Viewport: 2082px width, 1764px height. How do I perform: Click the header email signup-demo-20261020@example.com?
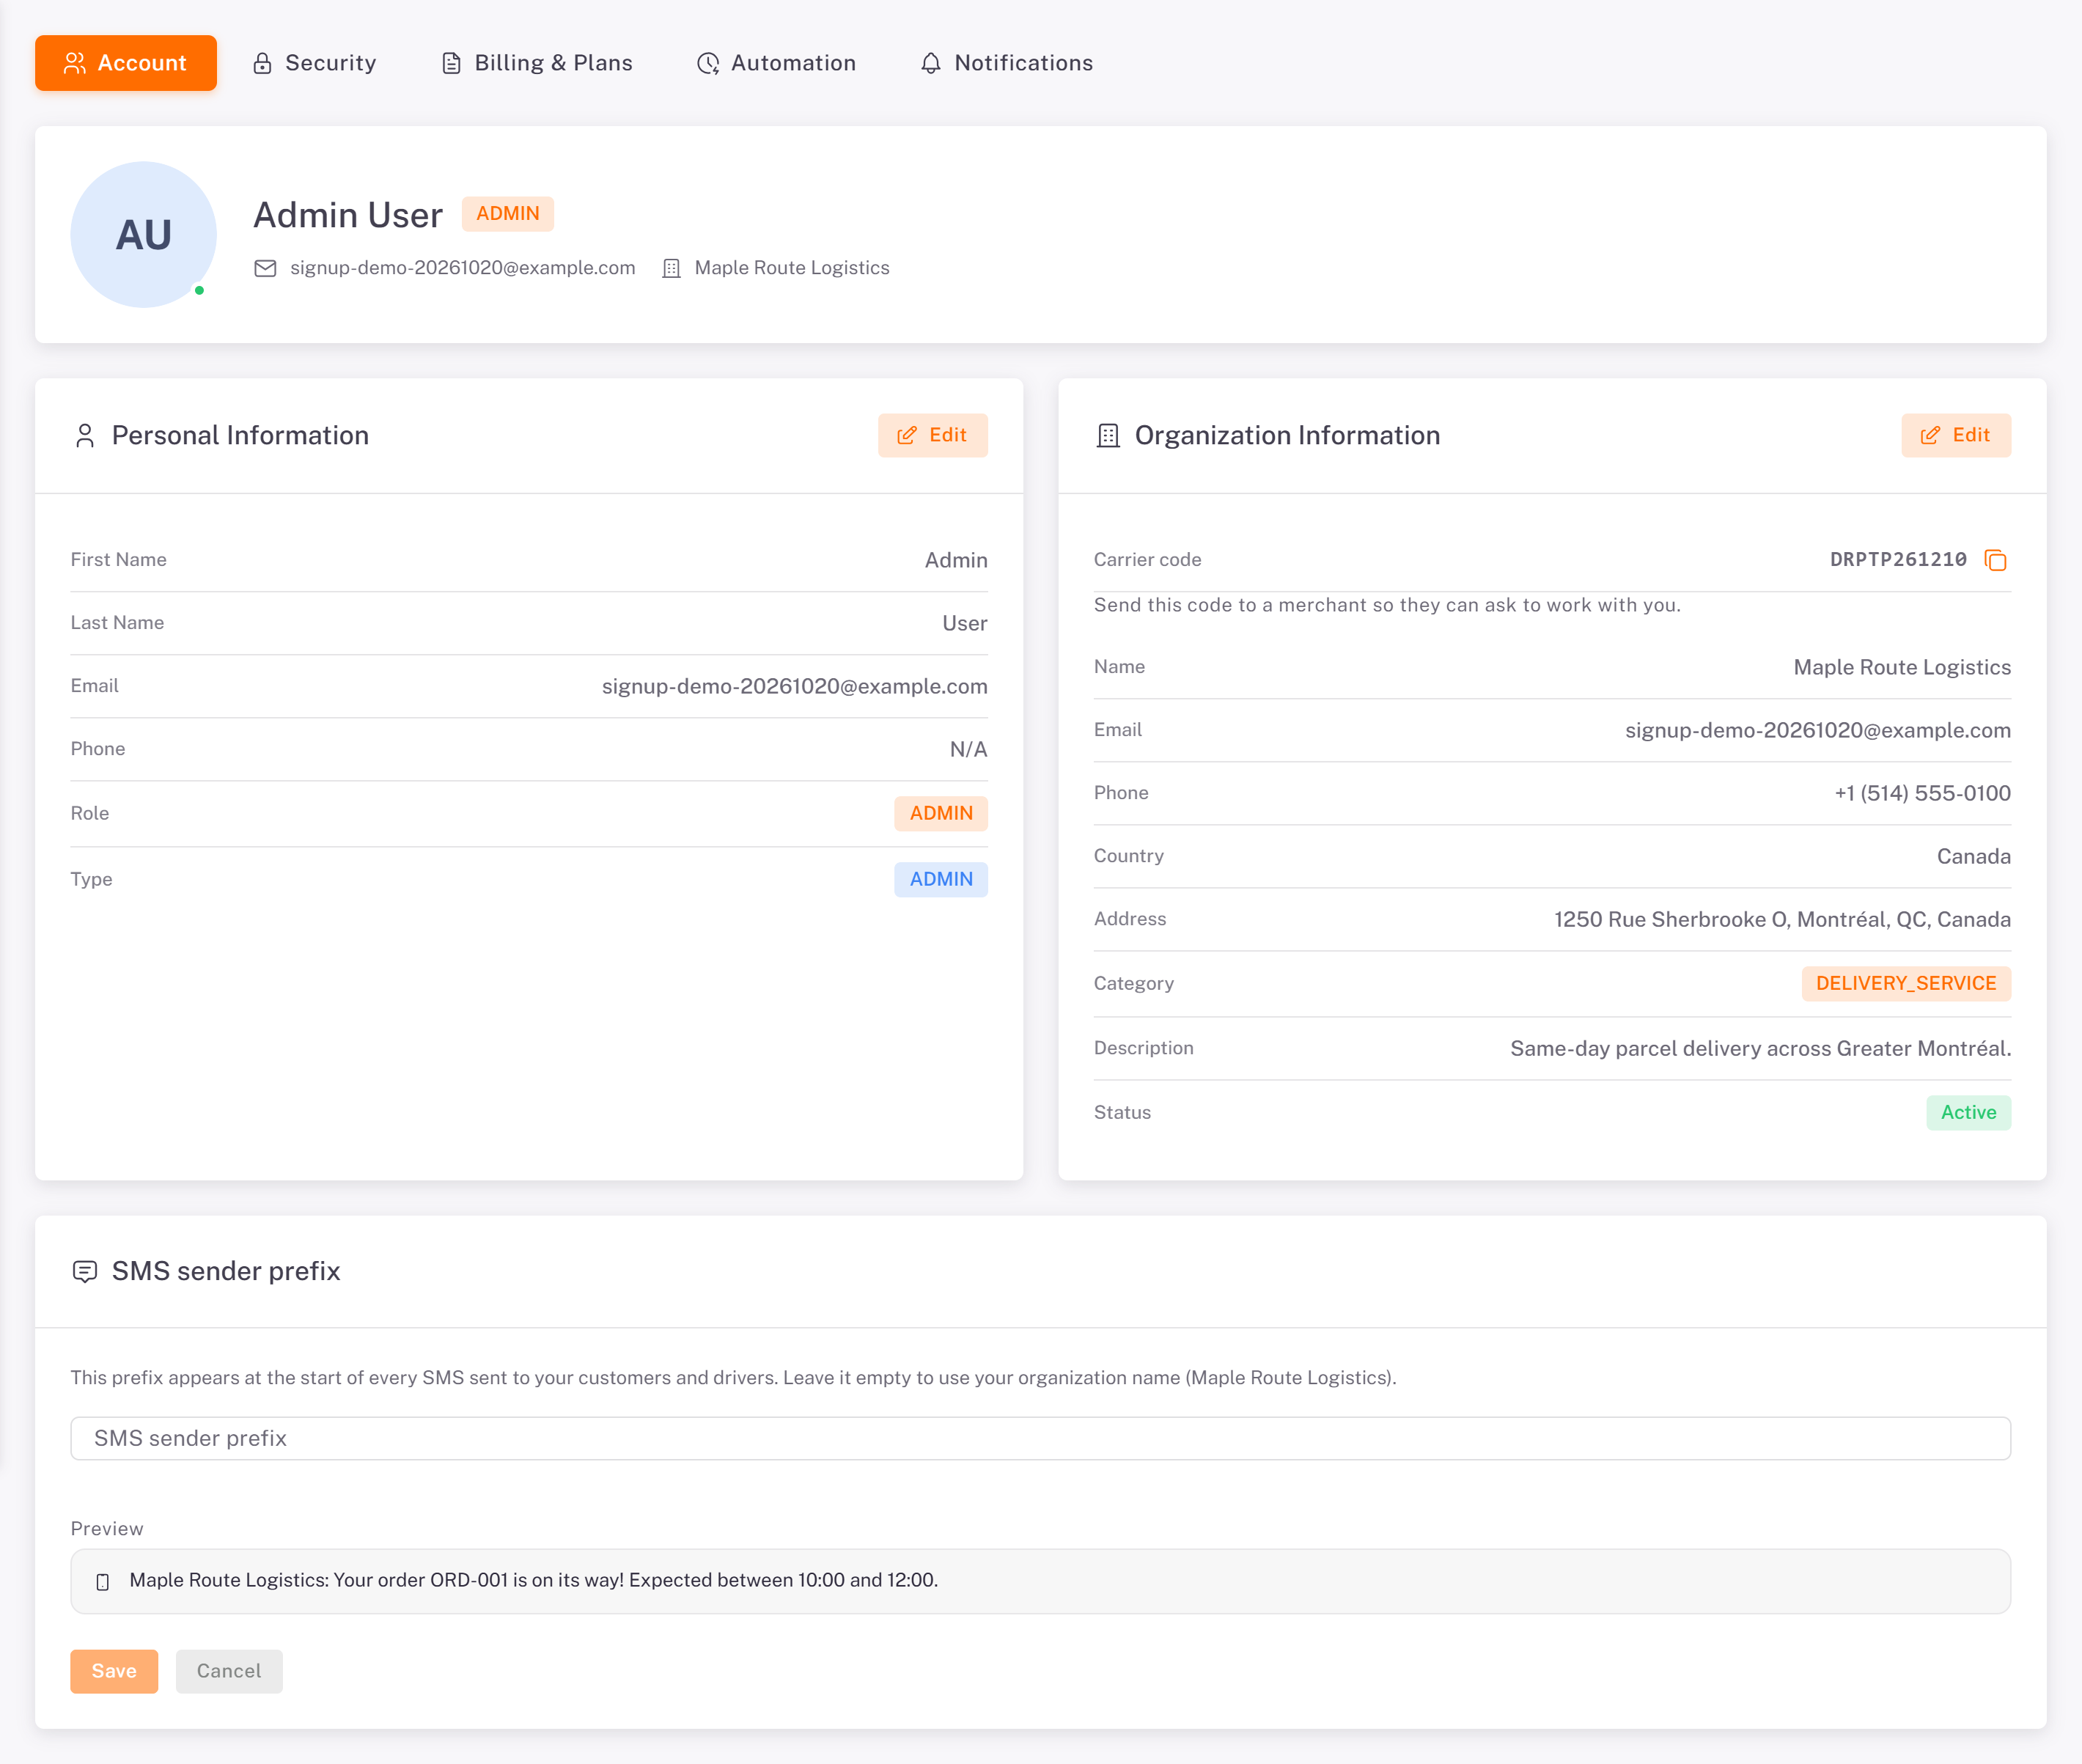(x=462, y=268)
